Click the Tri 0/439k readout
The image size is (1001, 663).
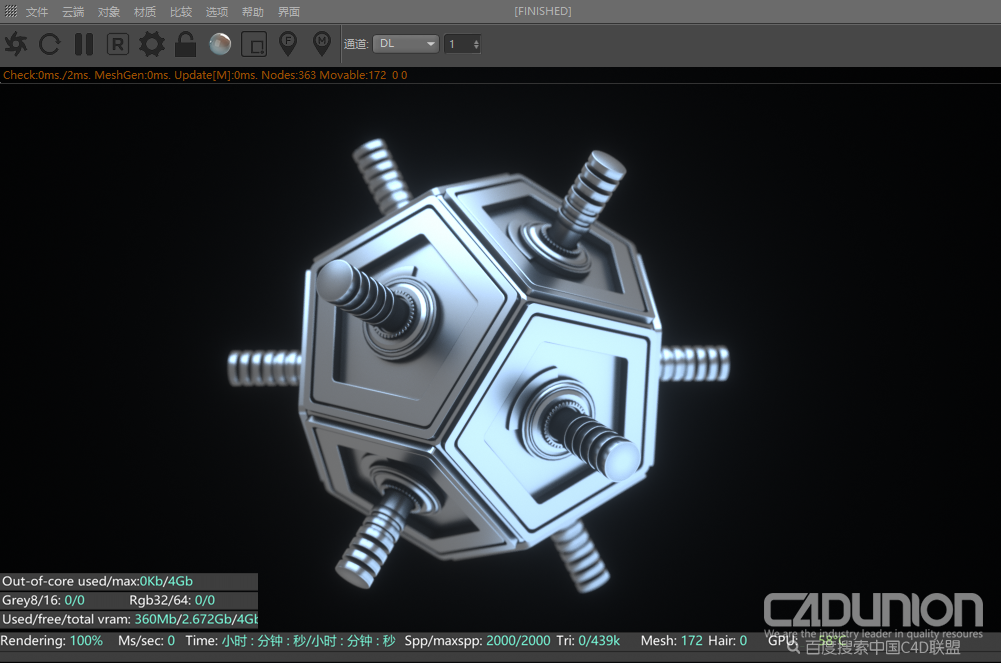pos(587,640)
